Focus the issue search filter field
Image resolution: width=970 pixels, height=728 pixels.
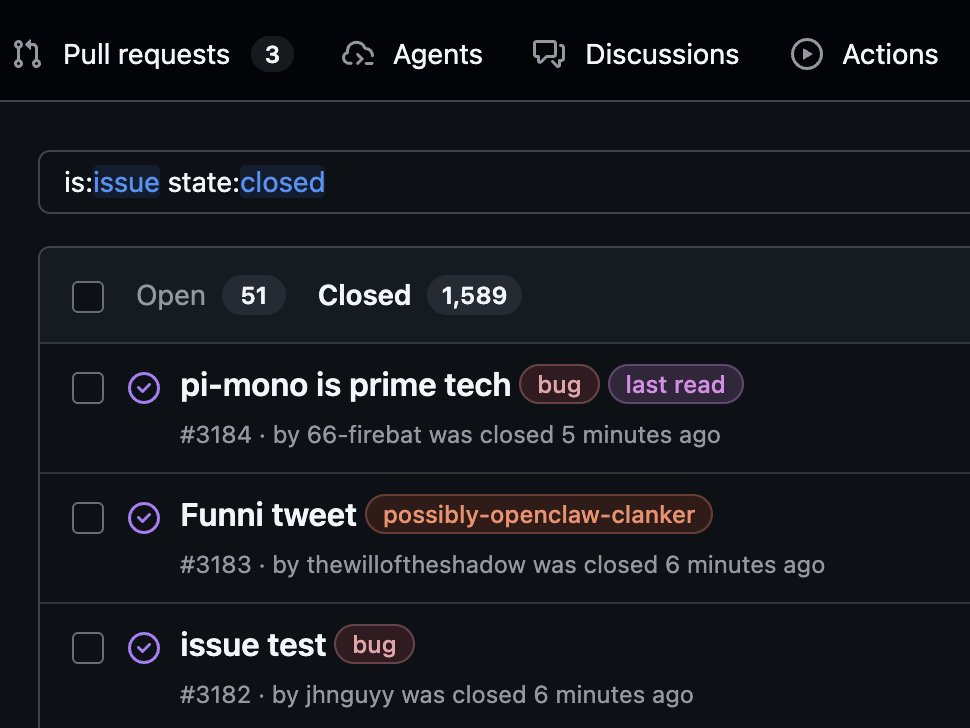click(x=600, y=182)
